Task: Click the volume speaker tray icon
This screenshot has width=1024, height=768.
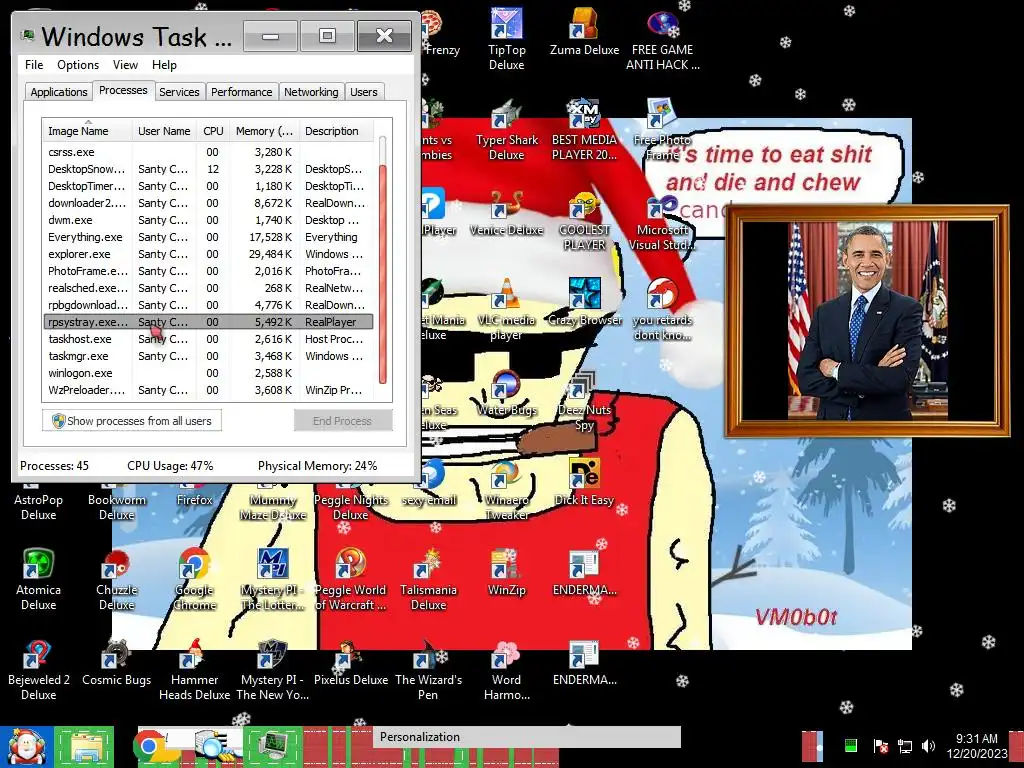Action: click(x=928, y=746)
